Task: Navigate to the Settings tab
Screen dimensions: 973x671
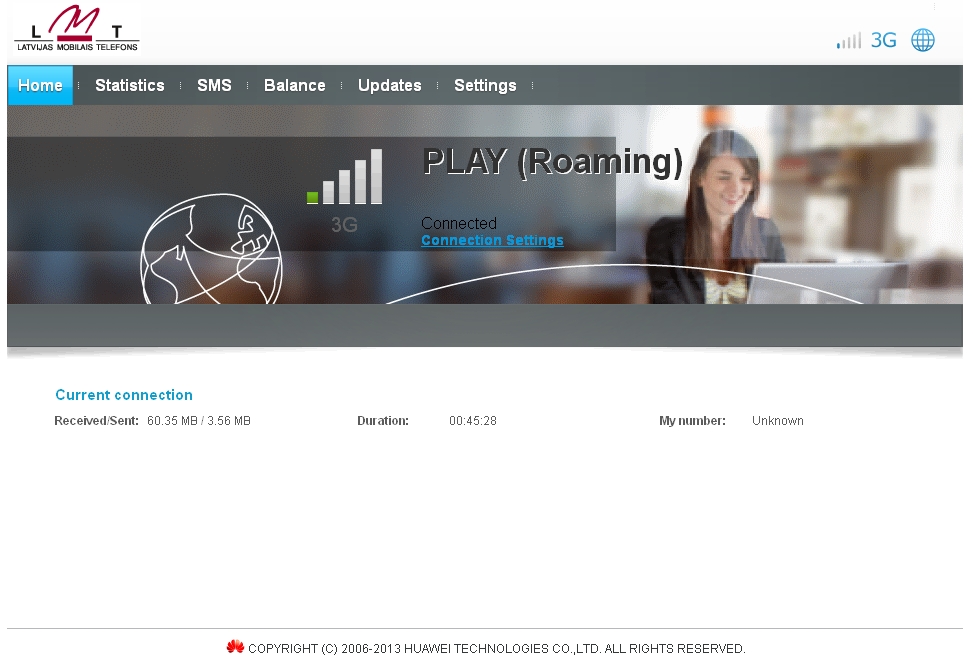Action: 485,85
